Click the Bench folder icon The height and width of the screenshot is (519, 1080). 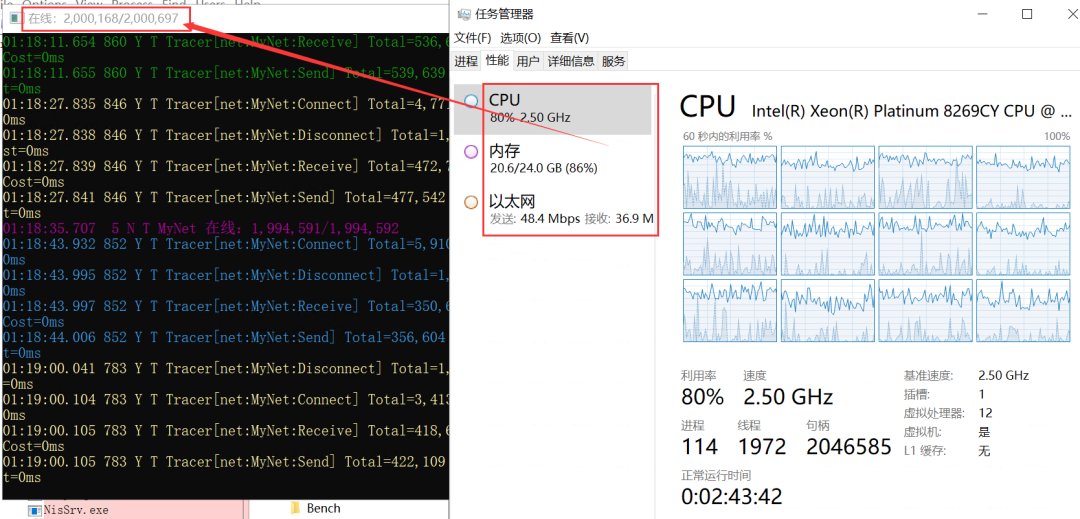tap(295, 509)
